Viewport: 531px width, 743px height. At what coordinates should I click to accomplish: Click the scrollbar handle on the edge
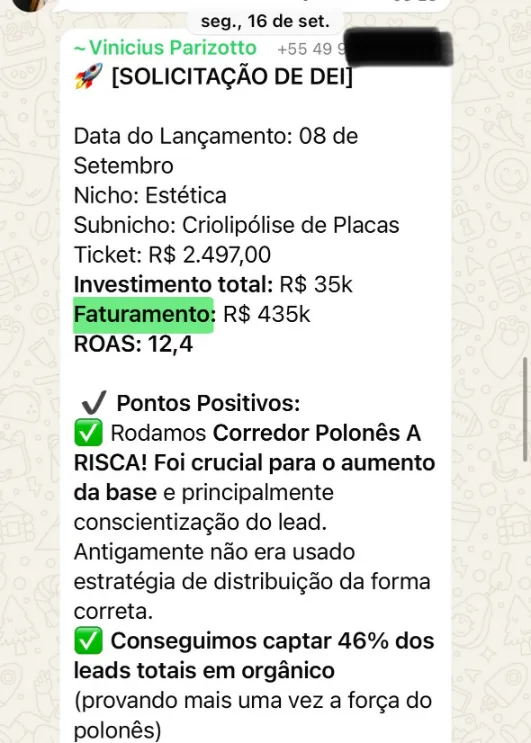[x=525, y=409]
